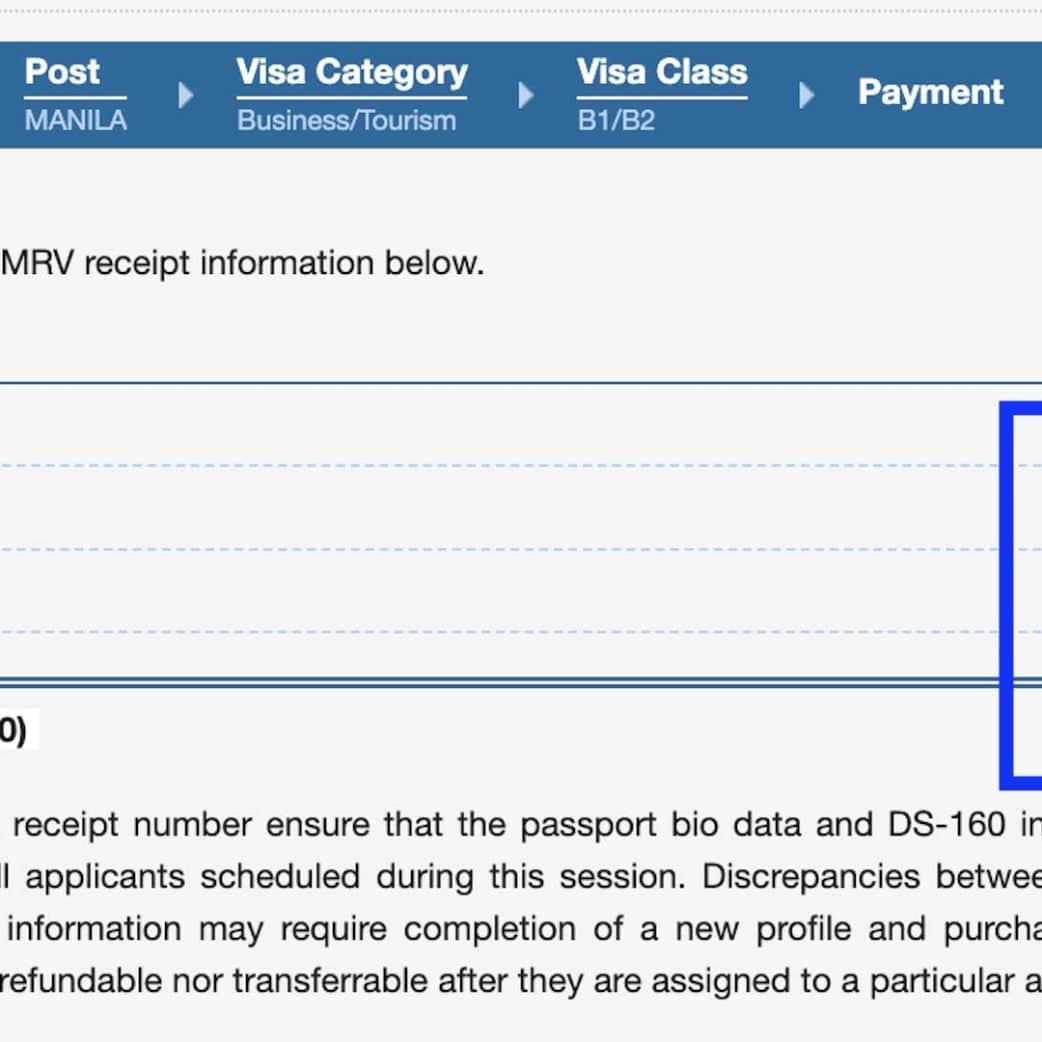Click the word "DS-160" in the notice

coord(946,824)
